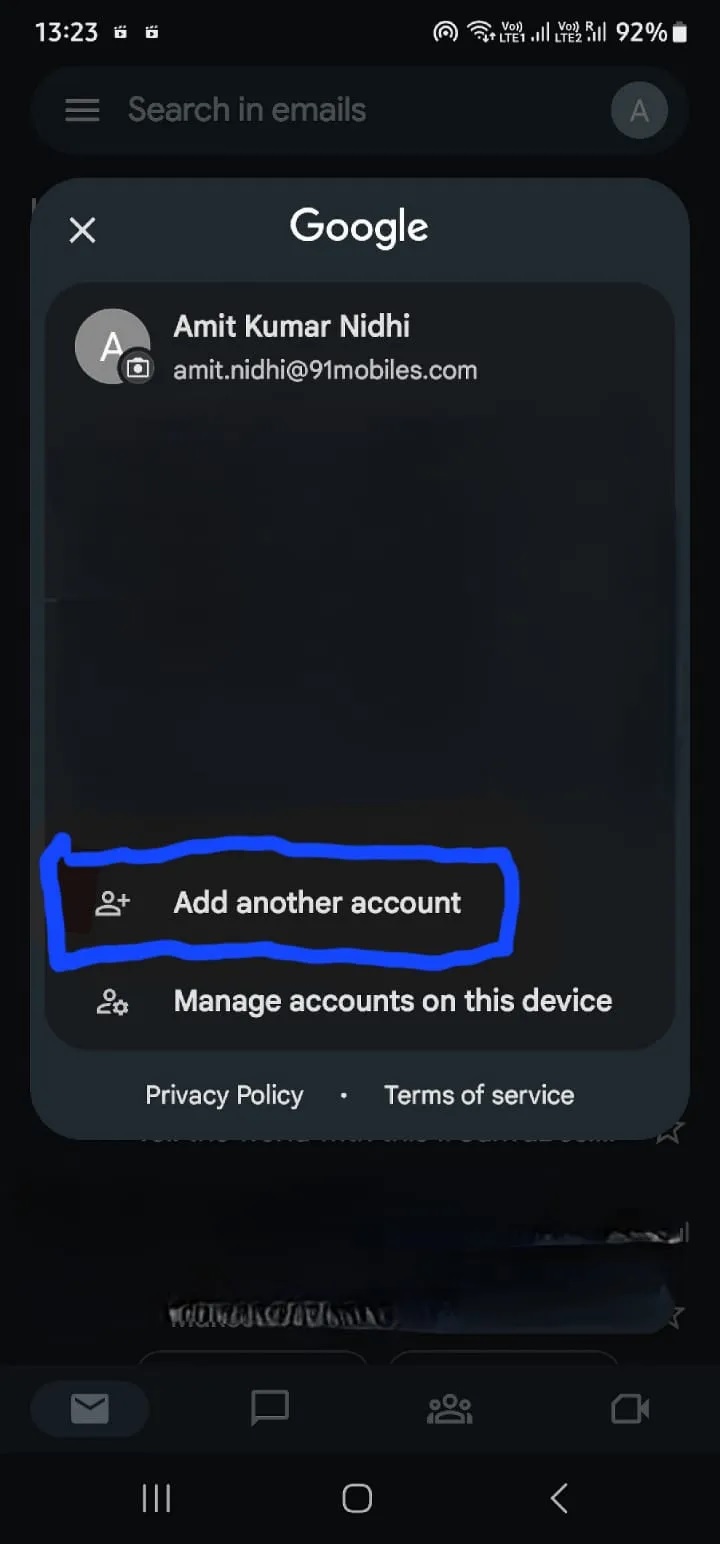Open the Privacy Policy link
Screen dimensions: 720x1544
pyautogui.click(x=224, y=1095)
